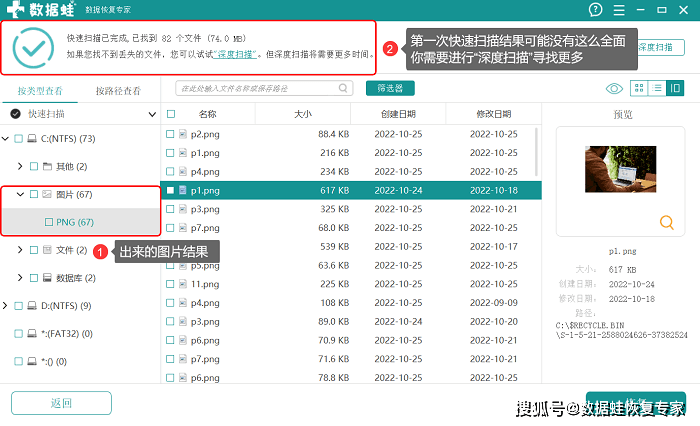Check the select-all checkbox in the header
700x426 pixels.
171,114
